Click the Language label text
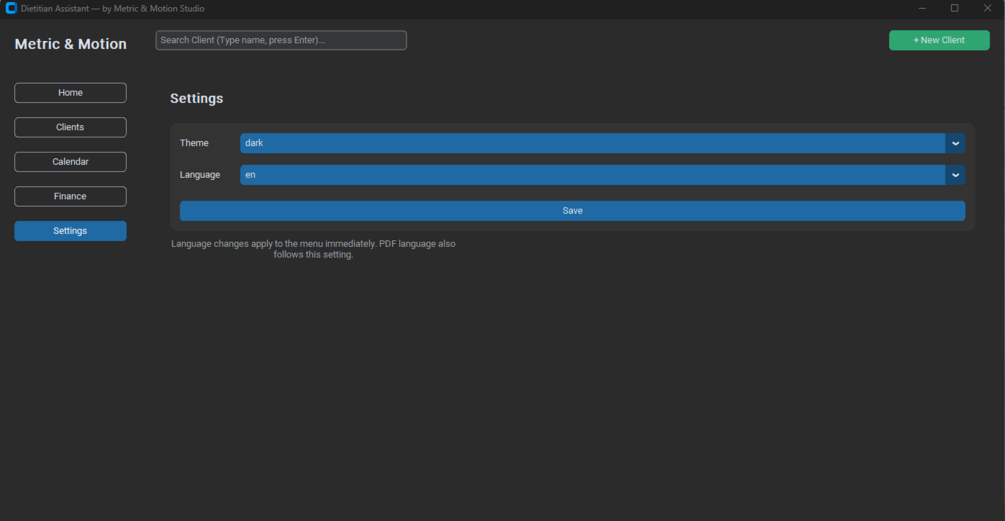Image resolution: width=1005 pixels, height=521 pixels. click(200, 175)
